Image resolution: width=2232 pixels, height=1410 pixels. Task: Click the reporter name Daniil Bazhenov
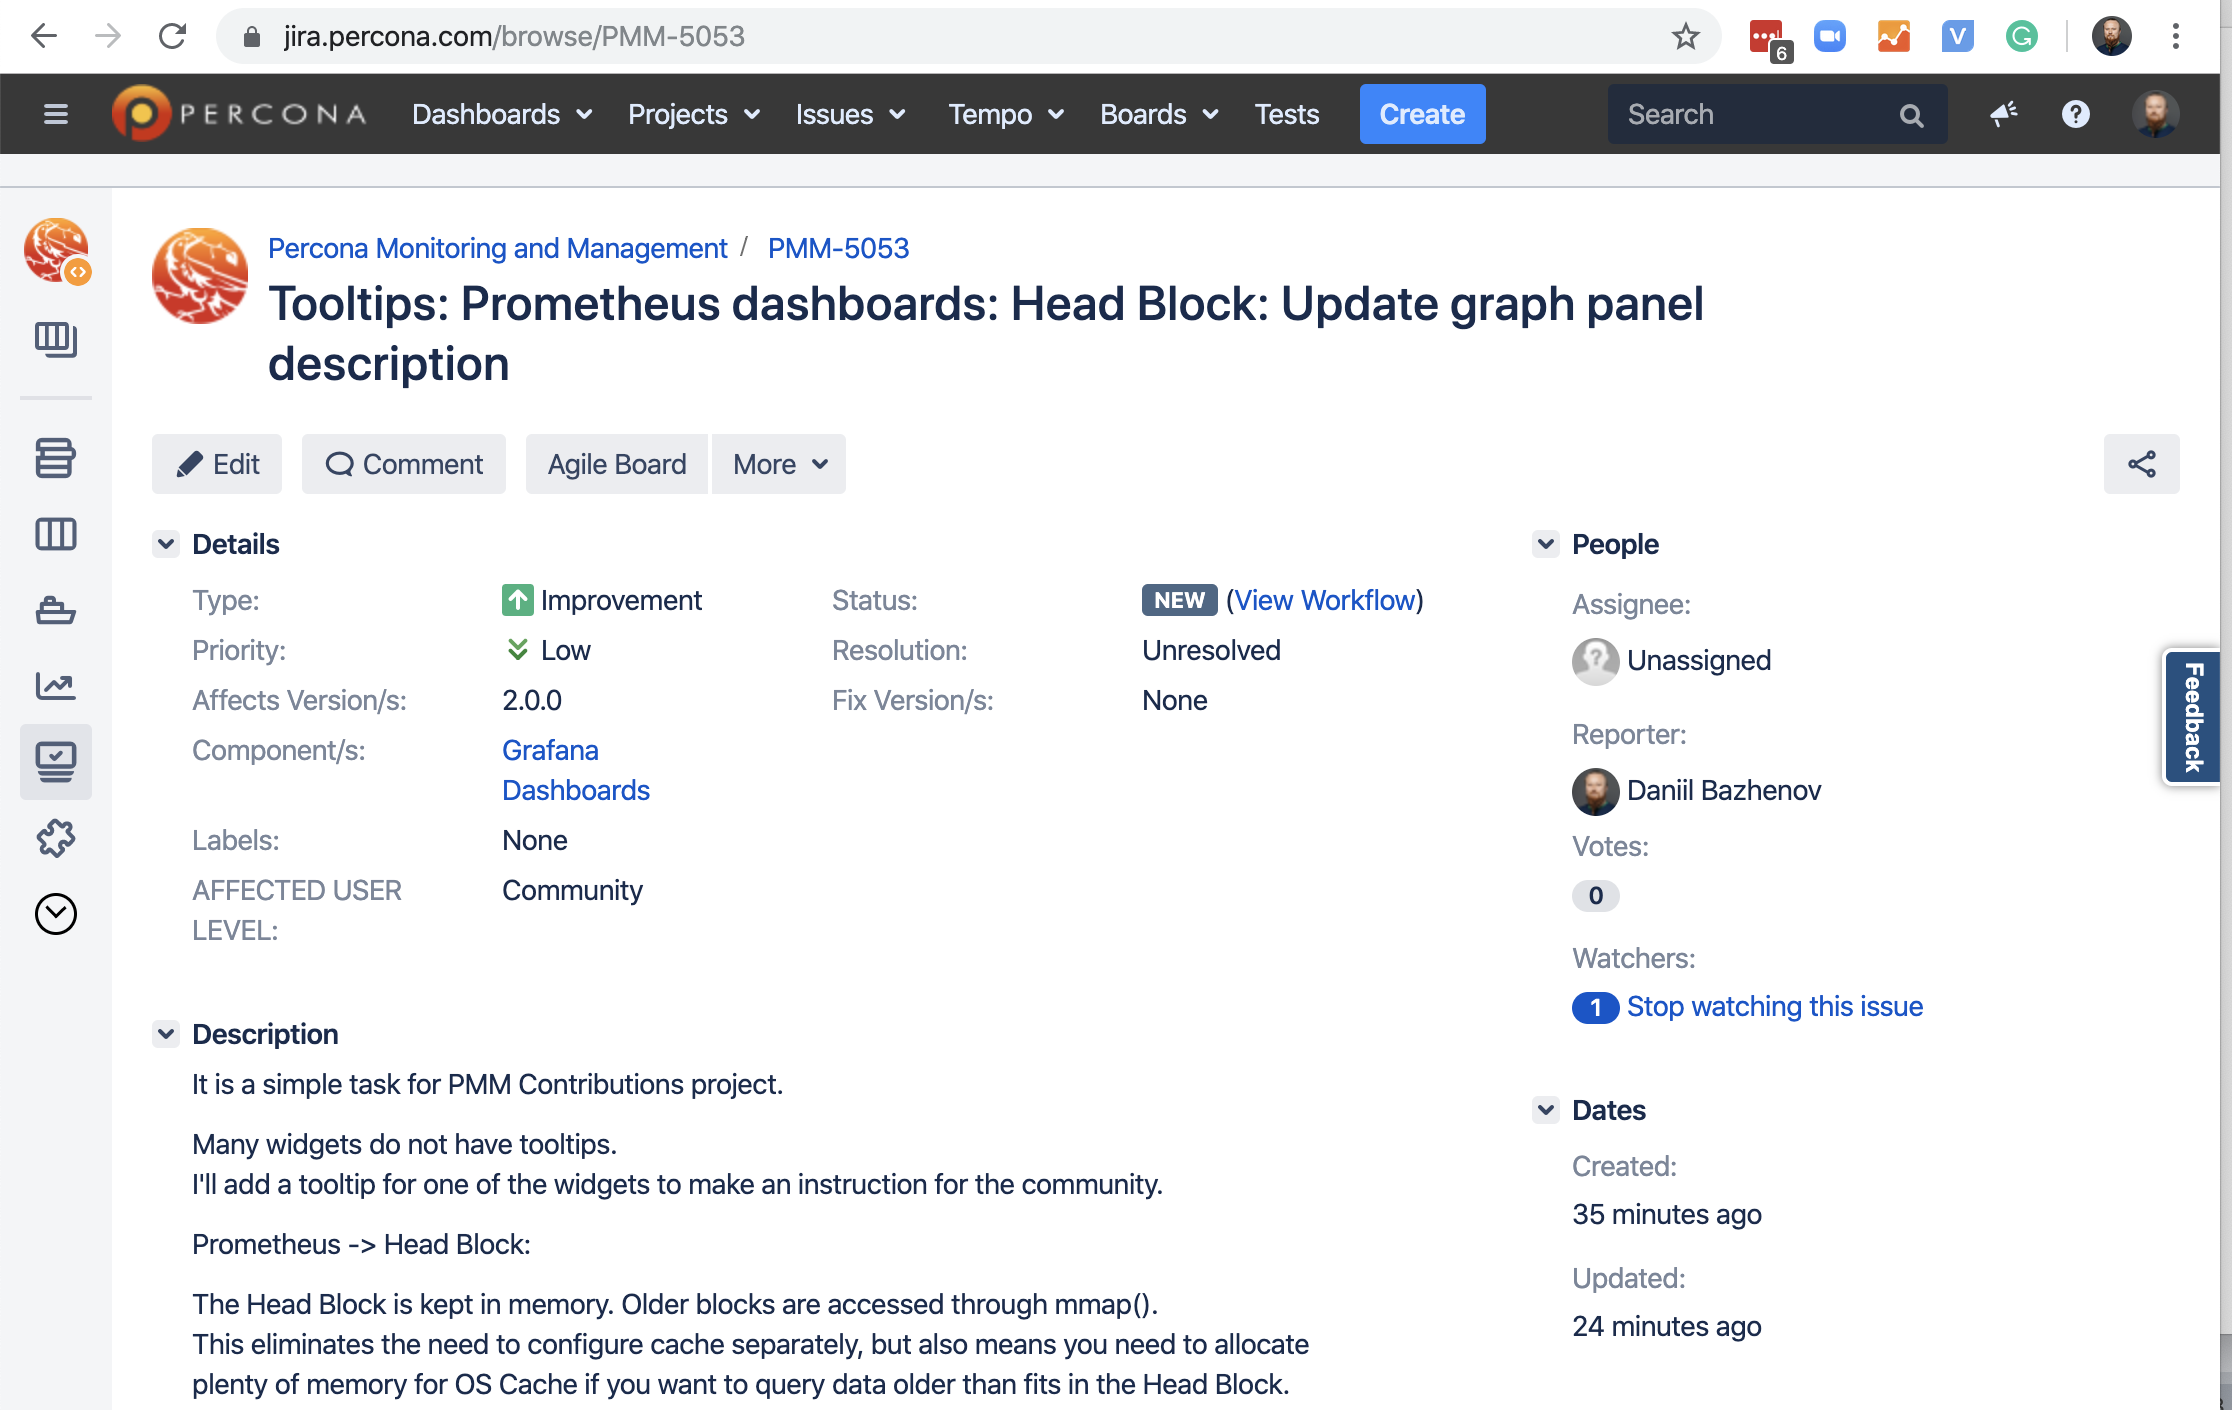1724,790
